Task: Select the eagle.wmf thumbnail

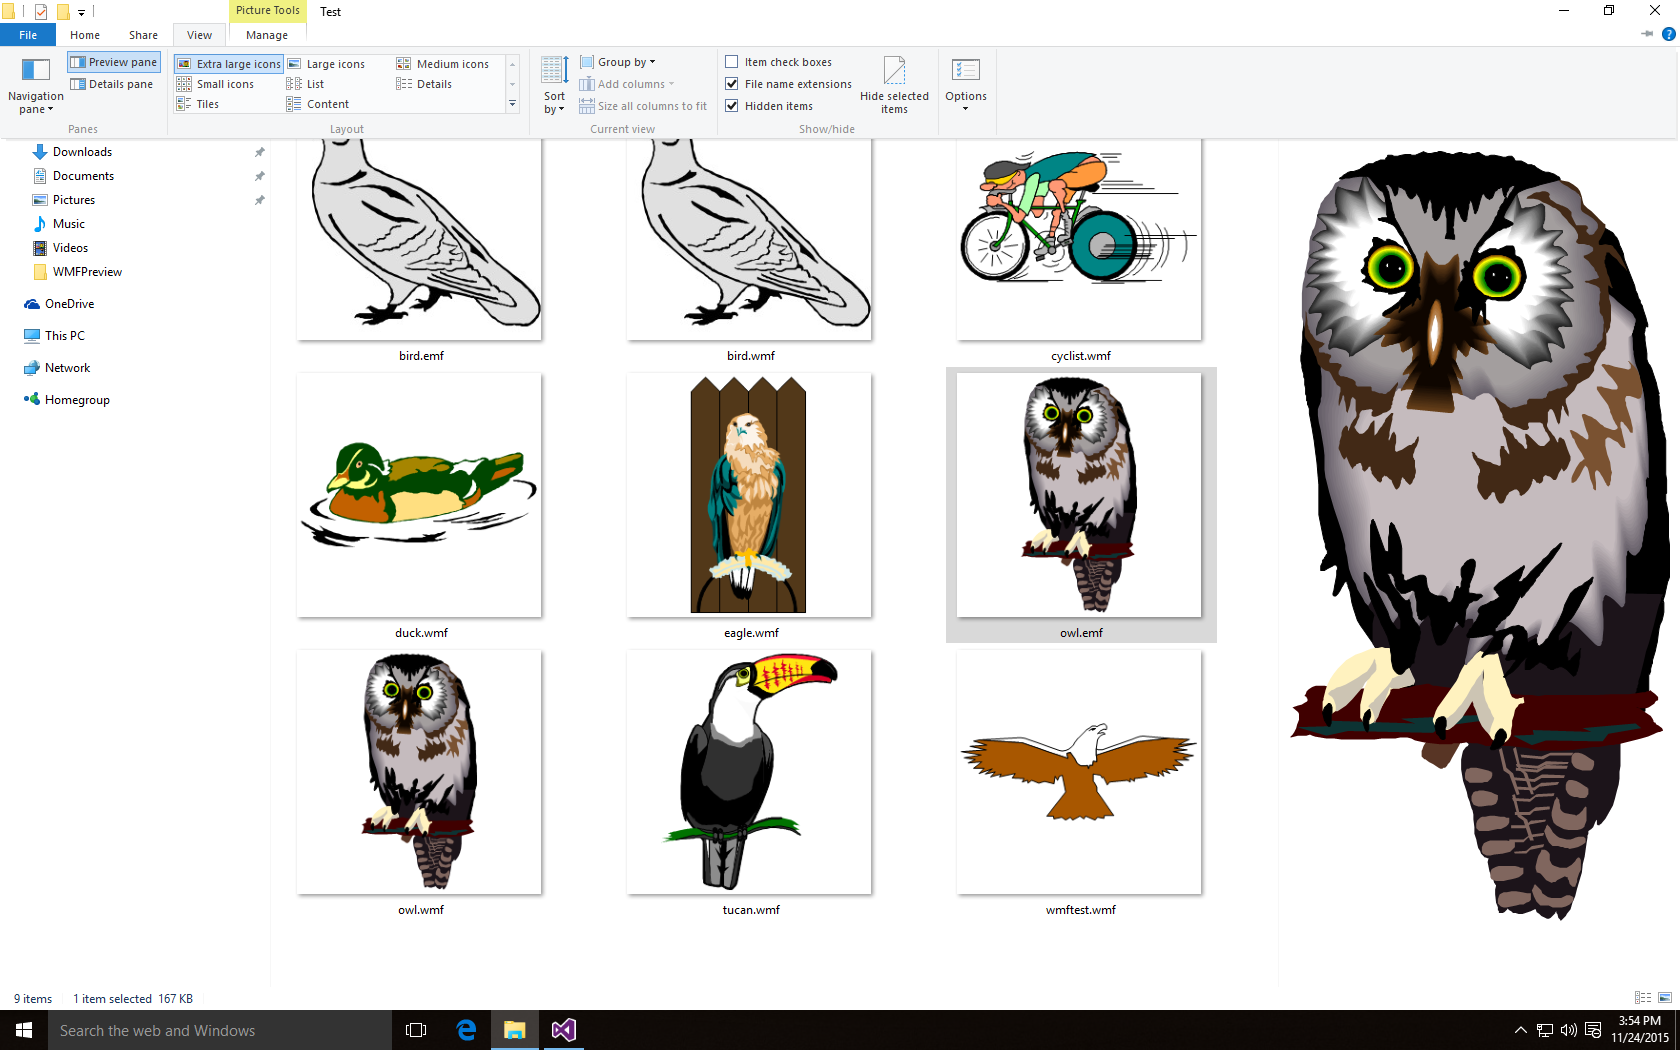Action: click(749, 495)
